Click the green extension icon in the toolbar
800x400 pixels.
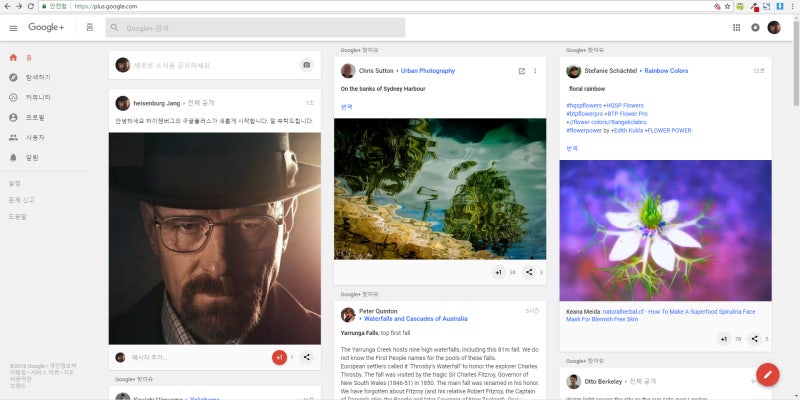pyautogui.click(x=740, y=6)
